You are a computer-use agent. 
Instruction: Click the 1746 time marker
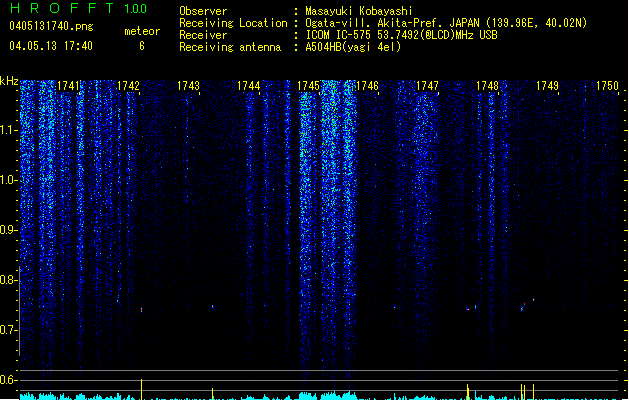click(x=367, y=86)
